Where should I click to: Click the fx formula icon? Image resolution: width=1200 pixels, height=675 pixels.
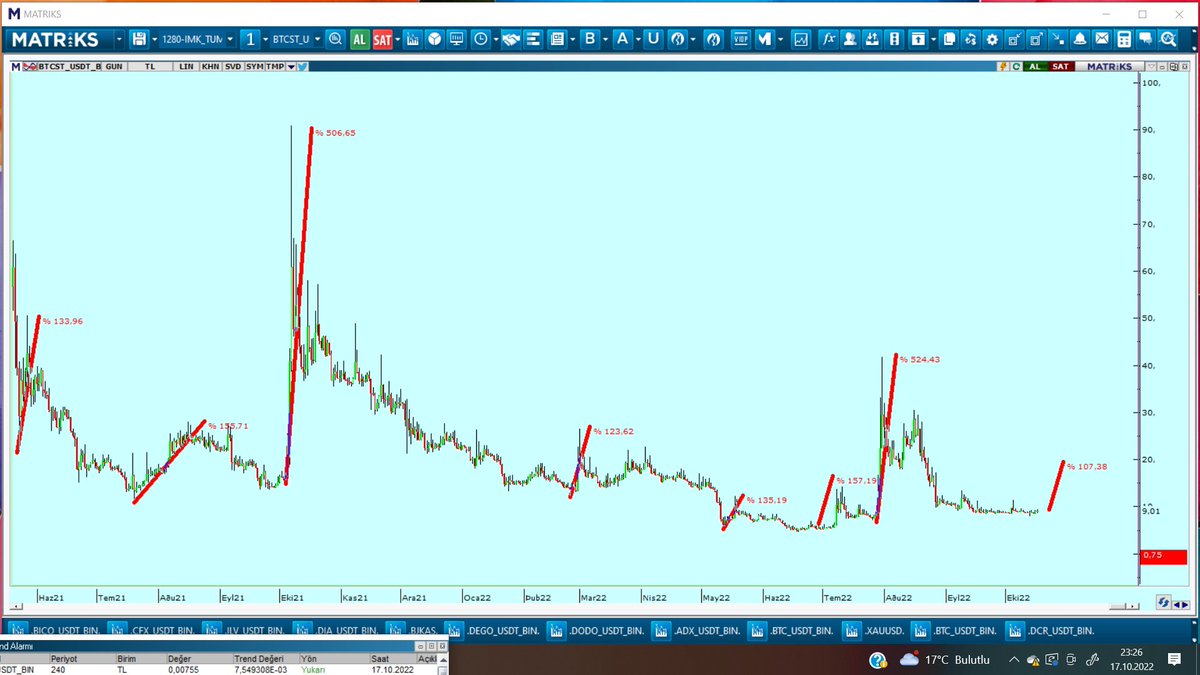[828, 39]
